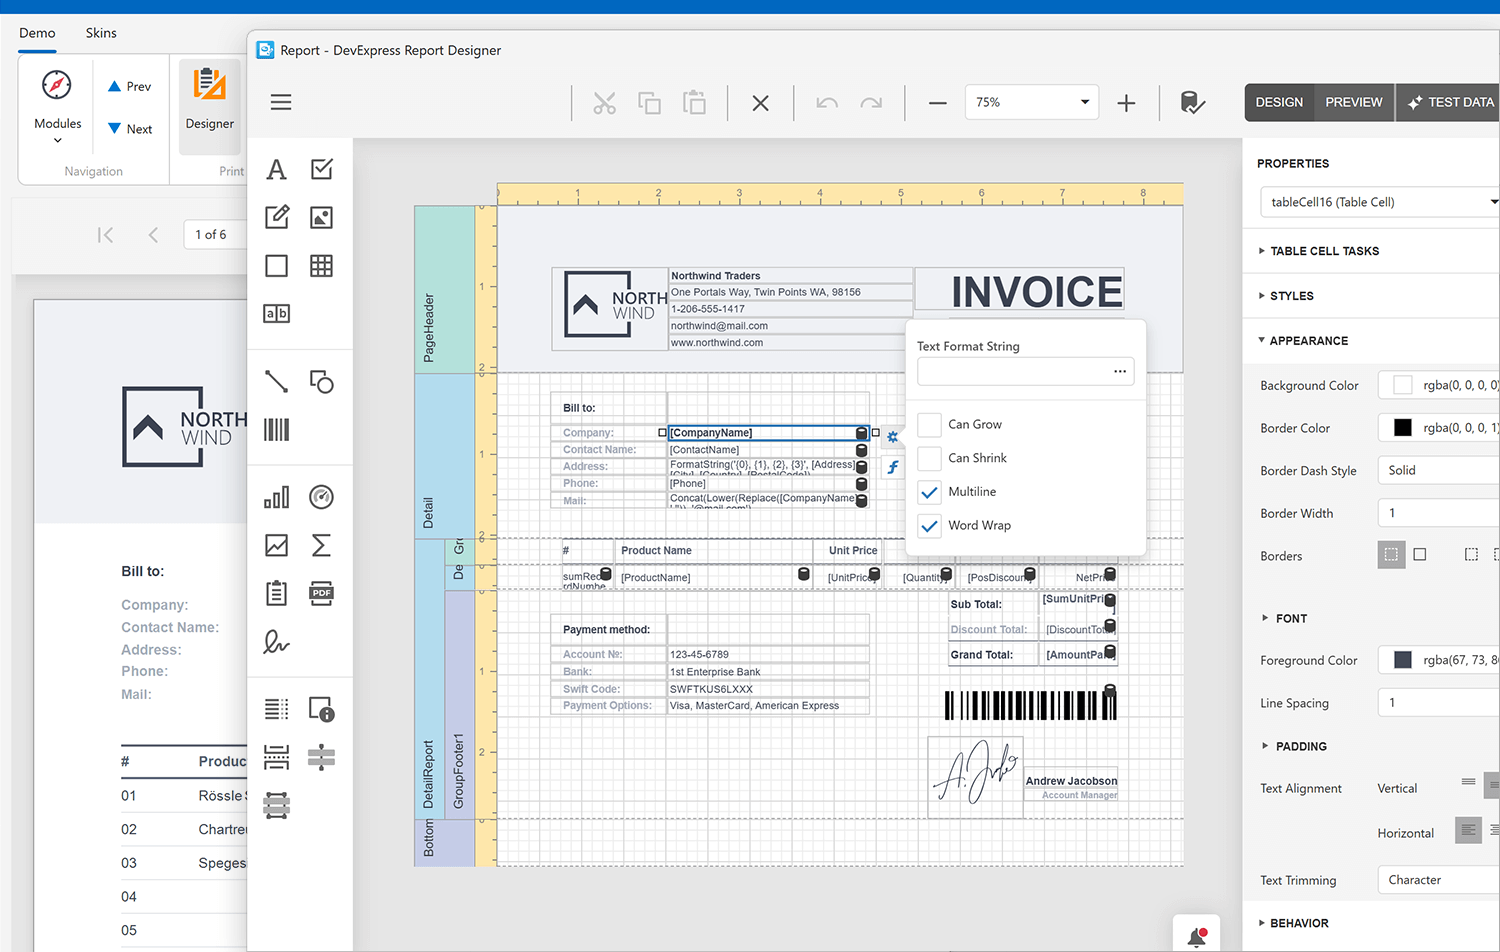Zoom out with the minus icon
This screenshot has width=1500, height=952.
click(x=937, y=103)
